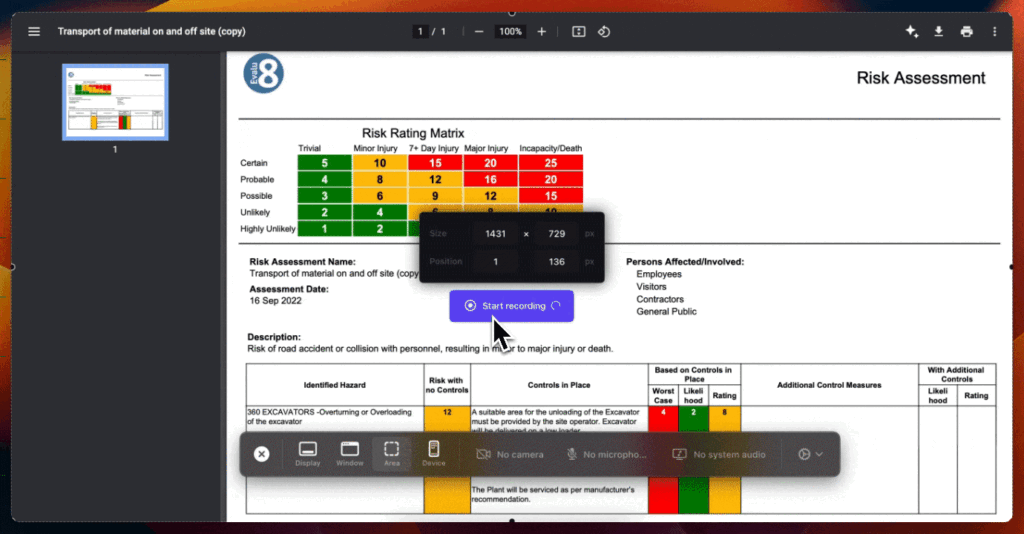Click the fit to page icon
This screenshot has height=534, width=1024.
click(x=579, y=31)
